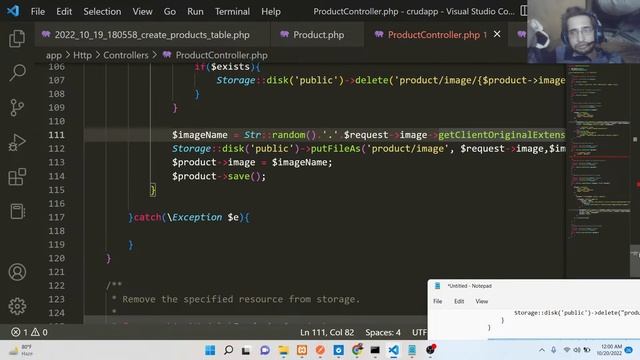Click the 'Spaces: 4' indentation status entry
The image size is (640, 360).
383,332
